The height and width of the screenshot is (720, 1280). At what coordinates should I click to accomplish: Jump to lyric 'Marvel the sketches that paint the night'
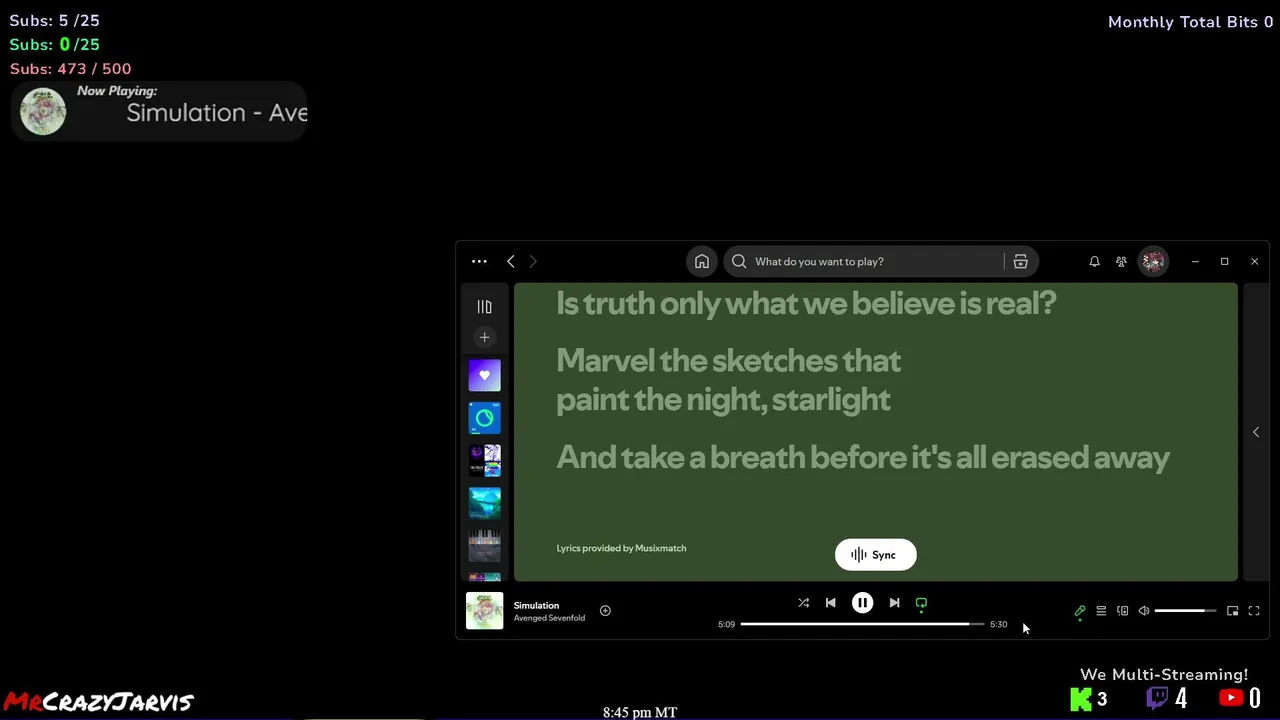pos(729,380)
